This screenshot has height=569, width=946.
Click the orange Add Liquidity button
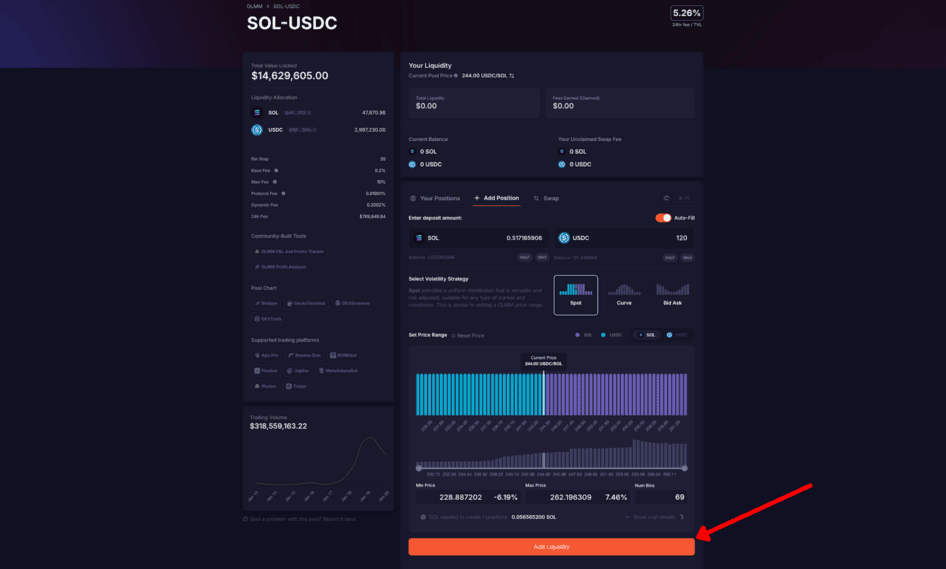coord(551,547)
